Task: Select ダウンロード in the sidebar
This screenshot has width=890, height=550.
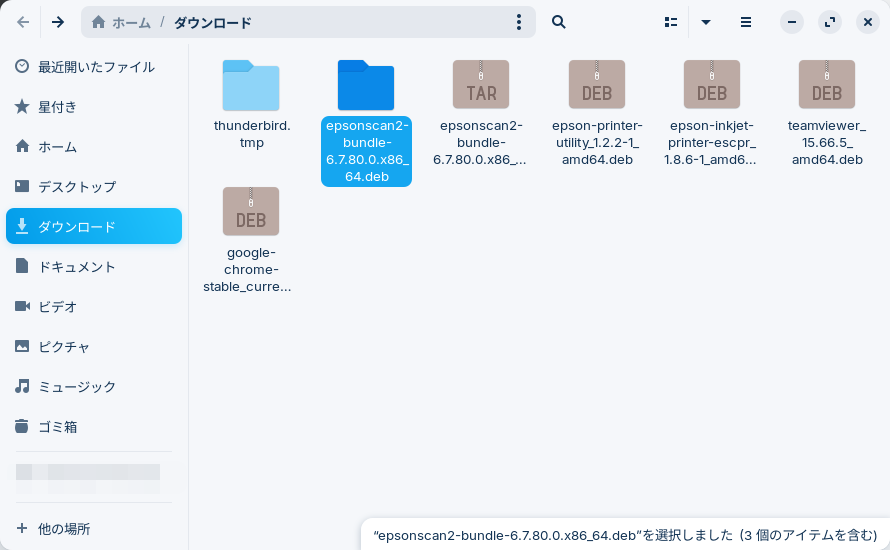Action: [x=94, y=226]
